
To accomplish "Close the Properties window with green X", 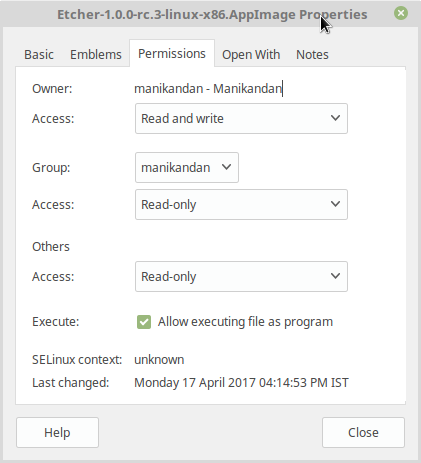I will coord(401,13).
